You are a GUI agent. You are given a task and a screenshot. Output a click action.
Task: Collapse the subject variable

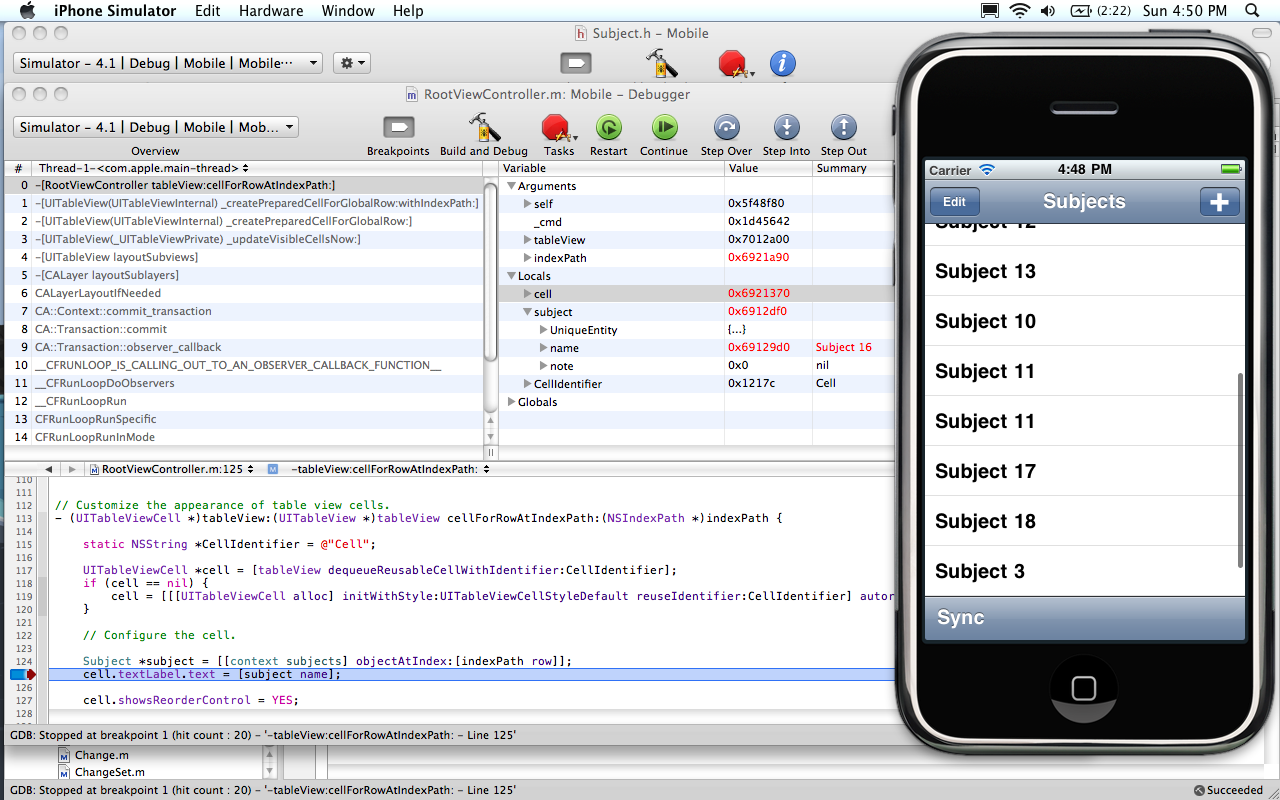(527, 312)
